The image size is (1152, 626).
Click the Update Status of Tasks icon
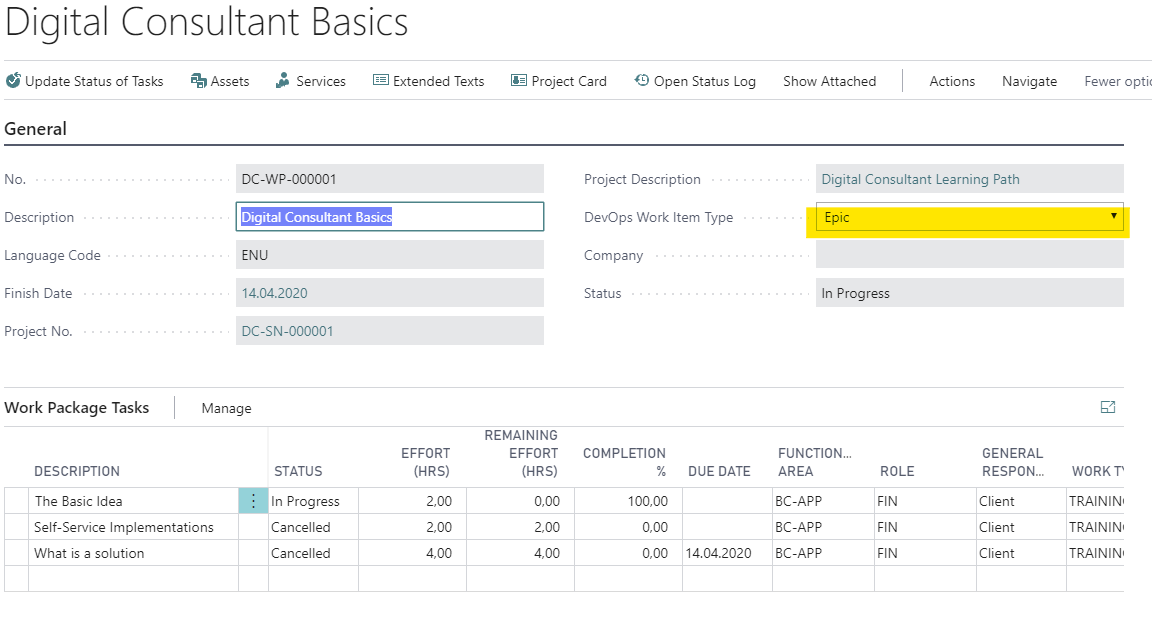13,81
